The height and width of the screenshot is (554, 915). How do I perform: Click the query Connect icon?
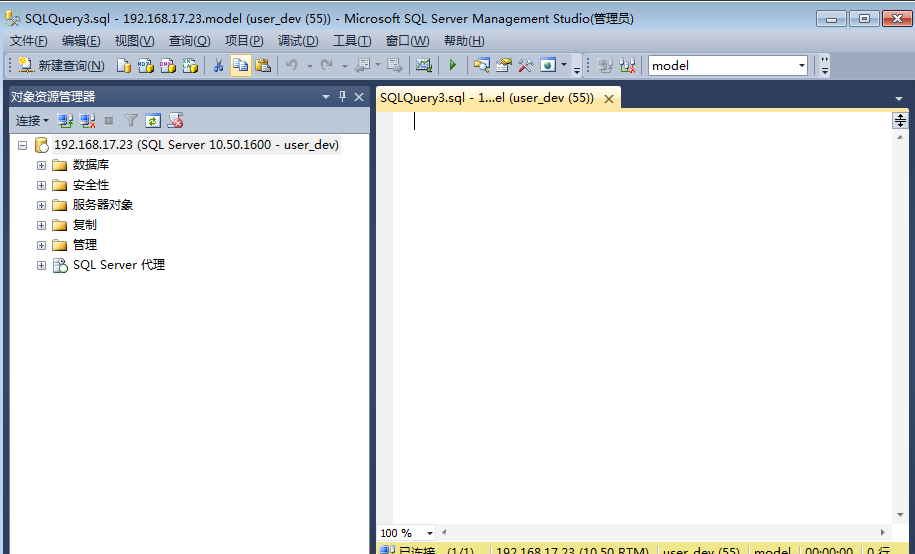coord(605,65)
